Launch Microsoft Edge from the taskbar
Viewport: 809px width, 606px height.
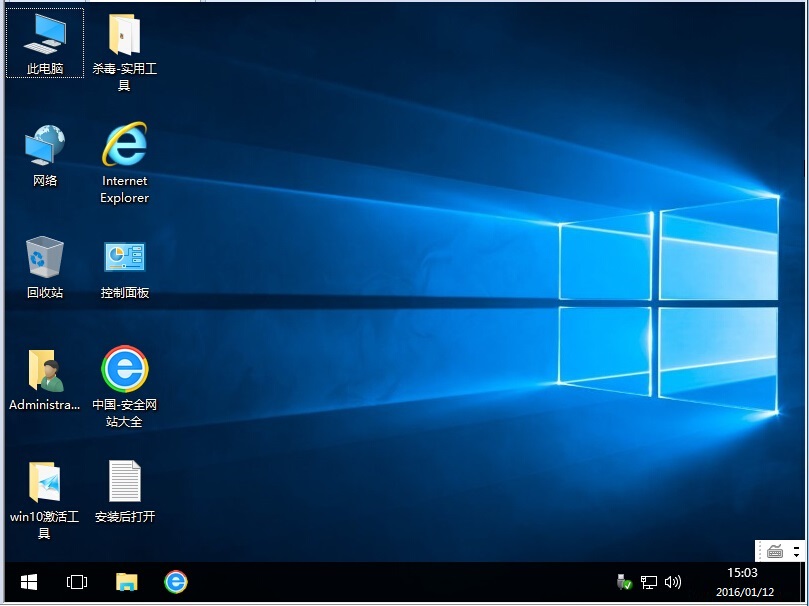[x=175, y=581]
